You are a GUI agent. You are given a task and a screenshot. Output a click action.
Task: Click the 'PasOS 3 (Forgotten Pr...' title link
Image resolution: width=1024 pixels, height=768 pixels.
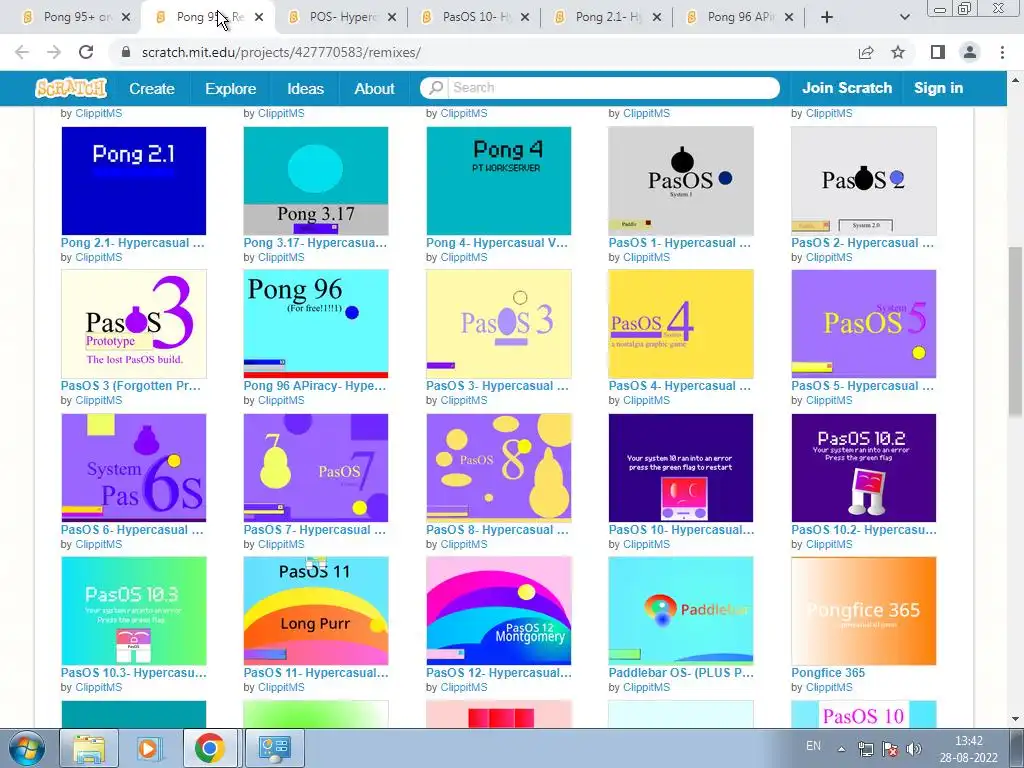point(131,386)
